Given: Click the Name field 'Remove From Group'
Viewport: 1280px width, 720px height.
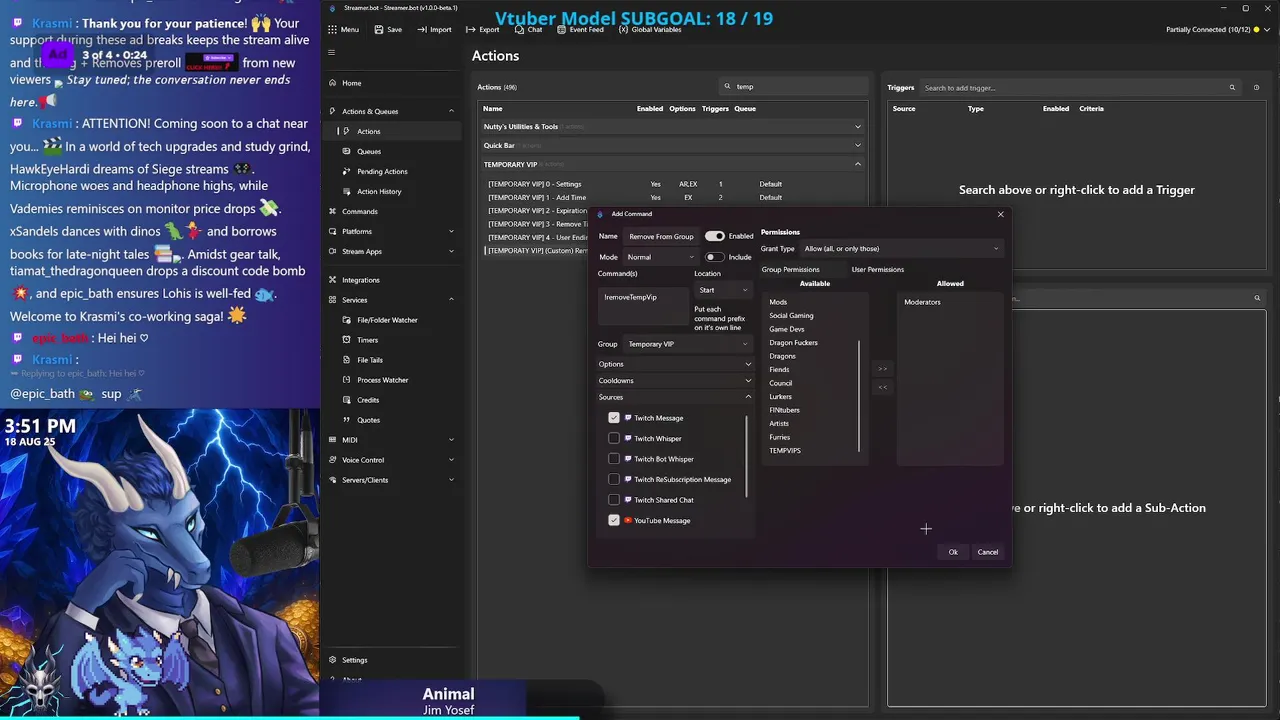Looking at the screenshot, I should [662, 236].
